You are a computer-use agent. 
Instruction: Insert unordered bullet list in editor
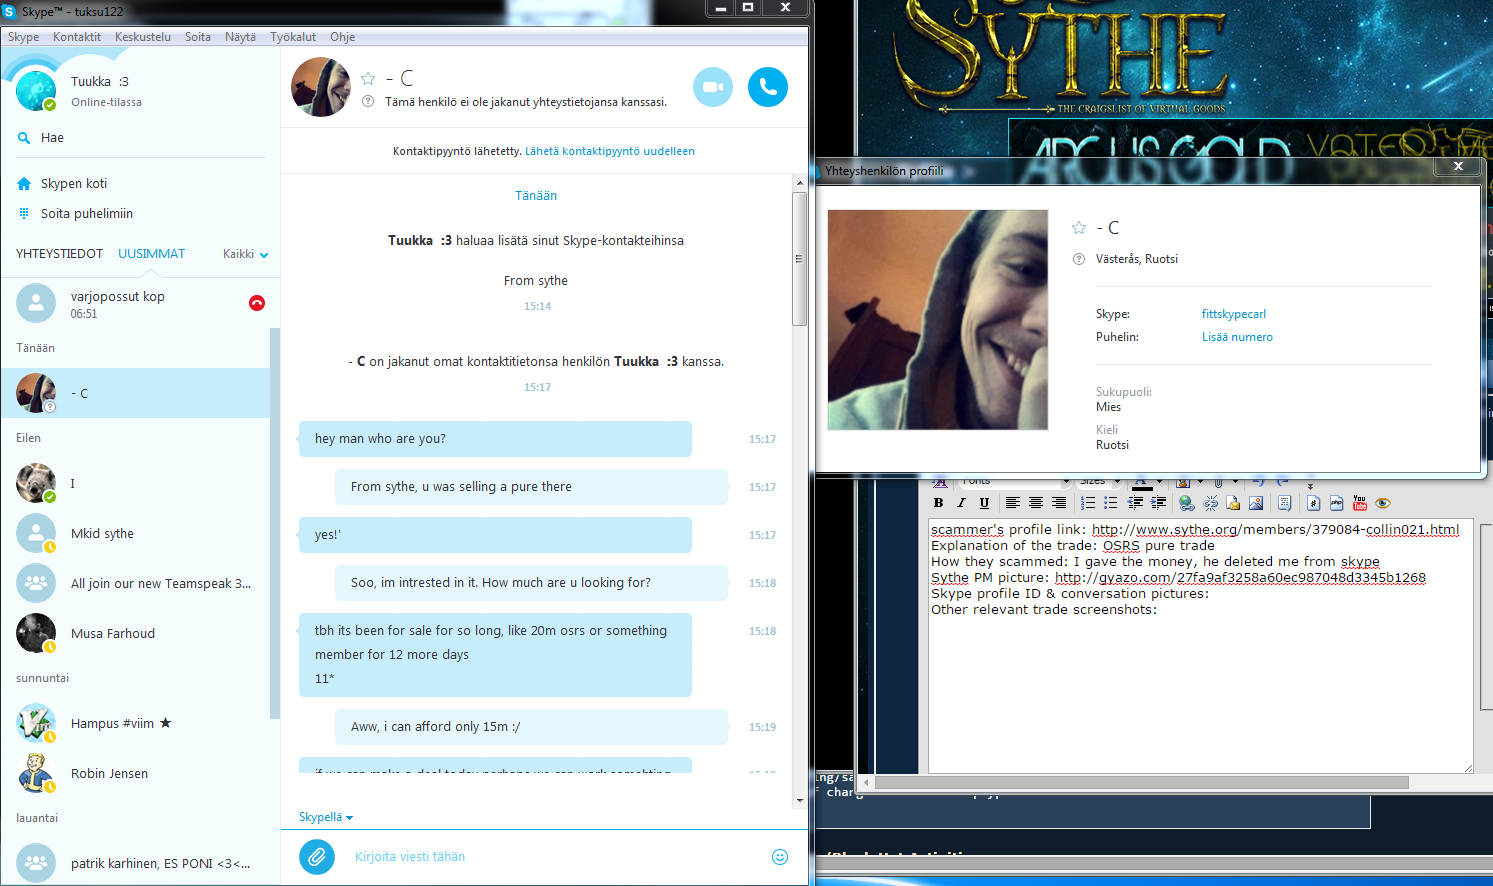coord(1111,503)
